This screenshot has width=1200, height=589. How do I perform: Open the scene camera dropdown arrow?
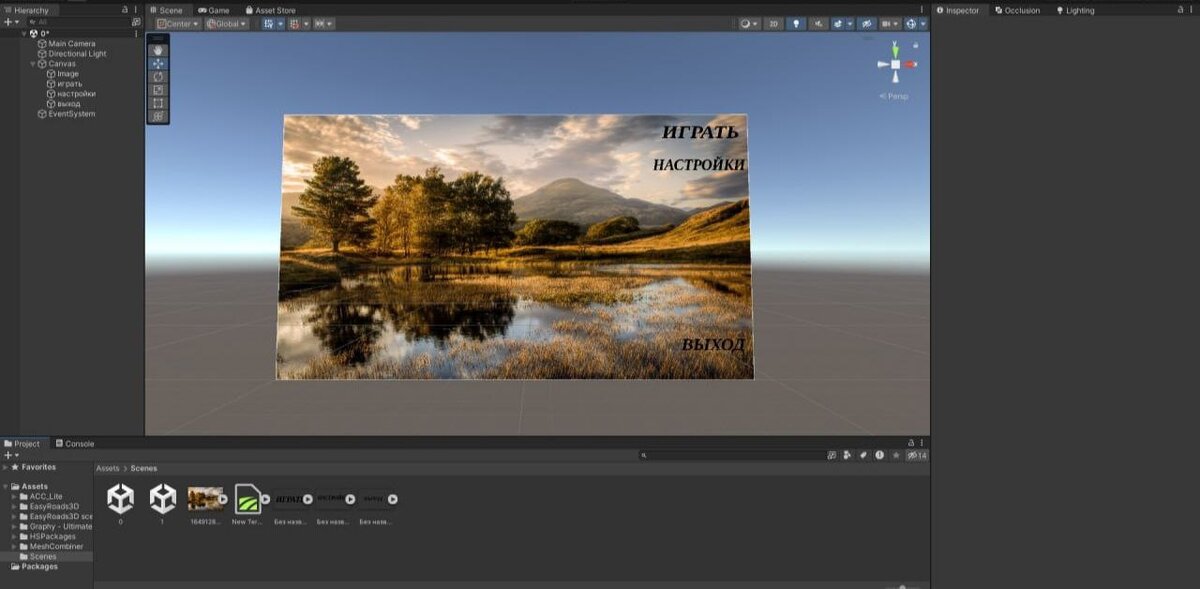(x=897, y=24)
